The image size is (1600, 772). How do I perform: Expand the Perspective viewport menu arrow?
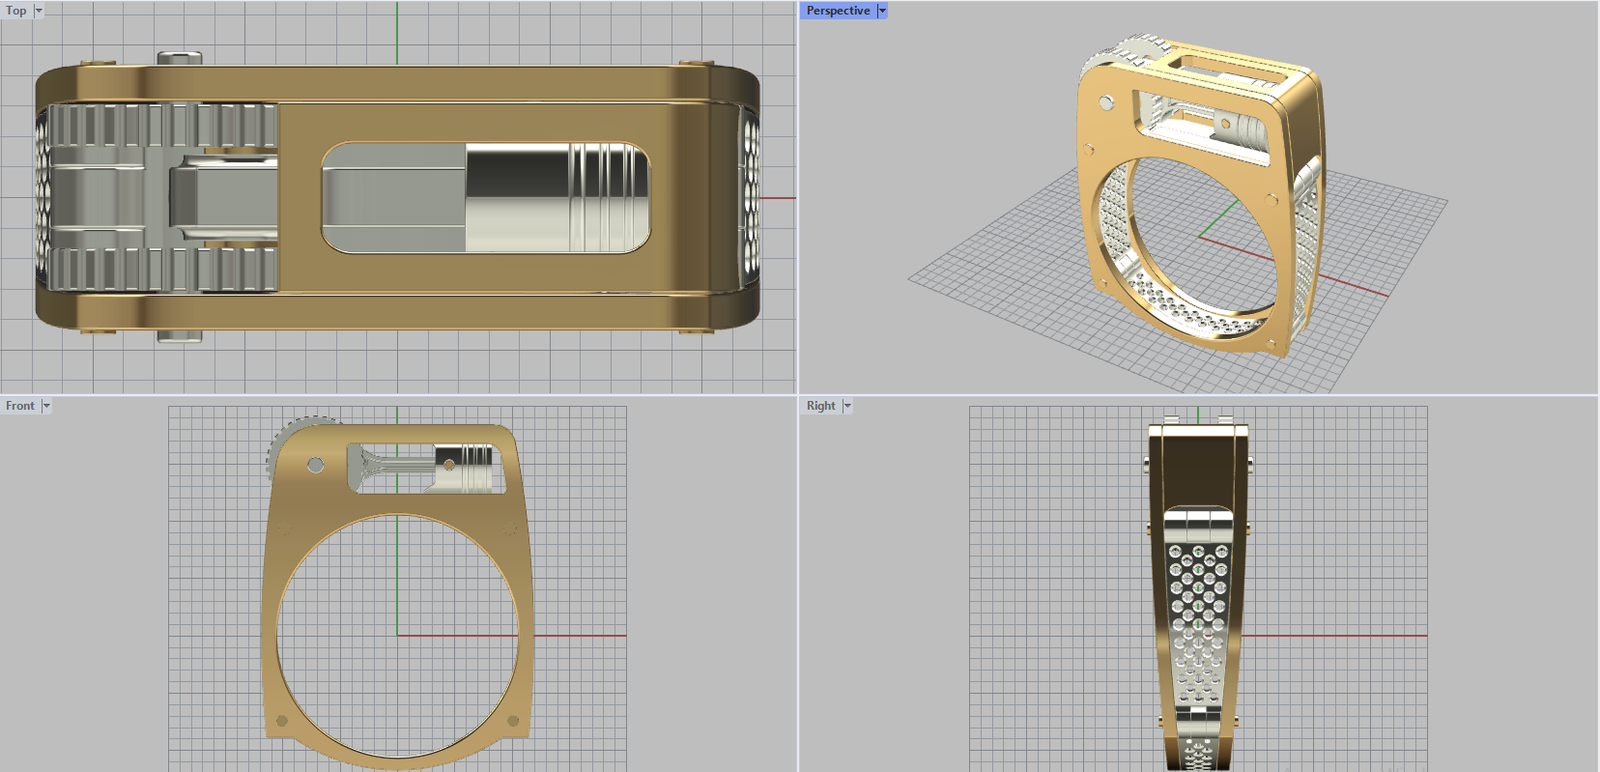click(x=882, y=11)
